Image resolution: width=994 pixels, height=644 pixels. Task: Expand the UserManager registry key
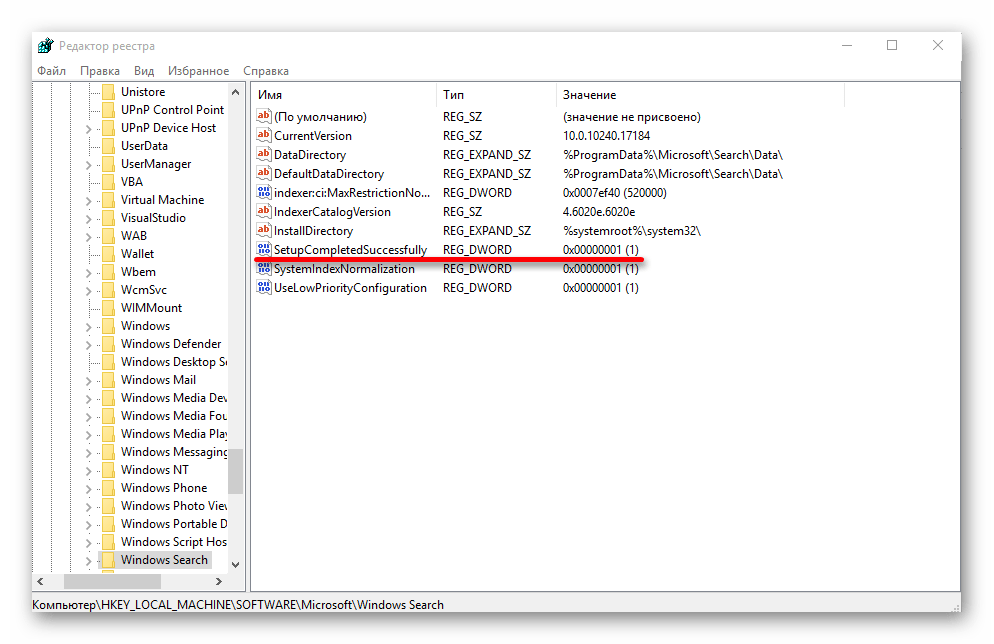88,164
